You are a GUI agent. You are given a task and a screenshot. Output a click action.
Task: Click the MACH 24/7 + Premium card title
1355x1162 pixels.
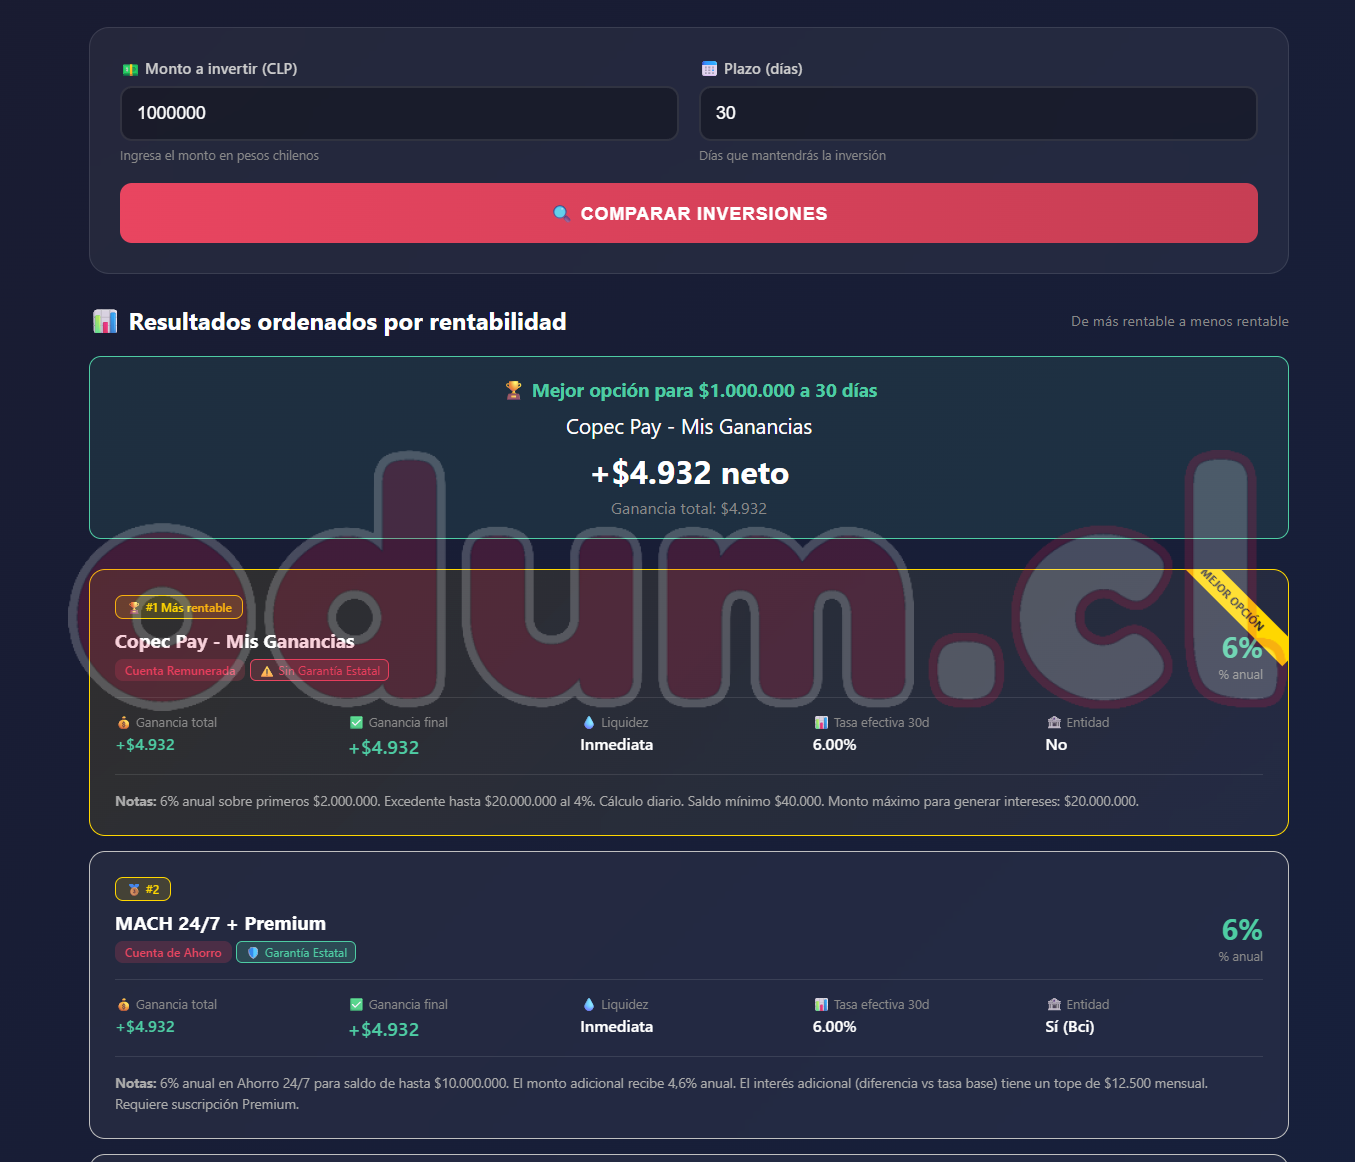pos(220,924)
